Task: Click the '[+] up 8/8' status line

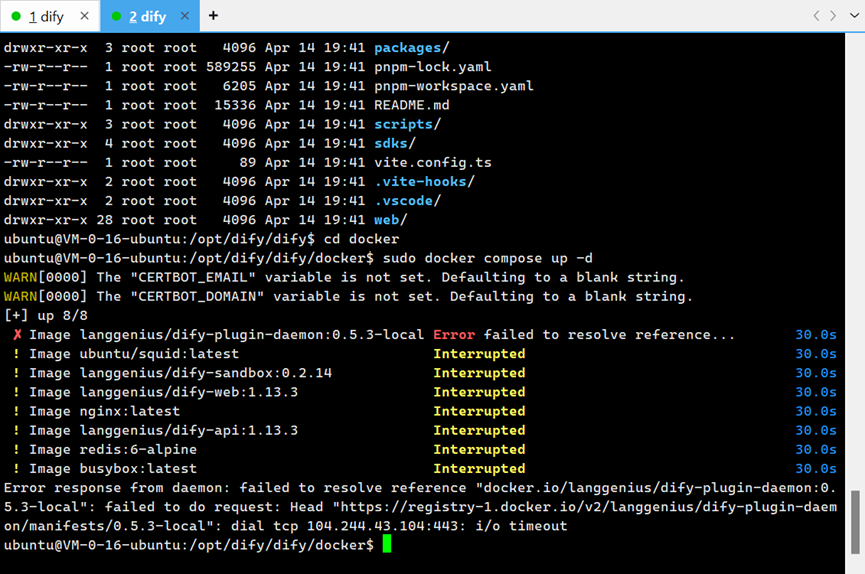Action: pos(46,316)
